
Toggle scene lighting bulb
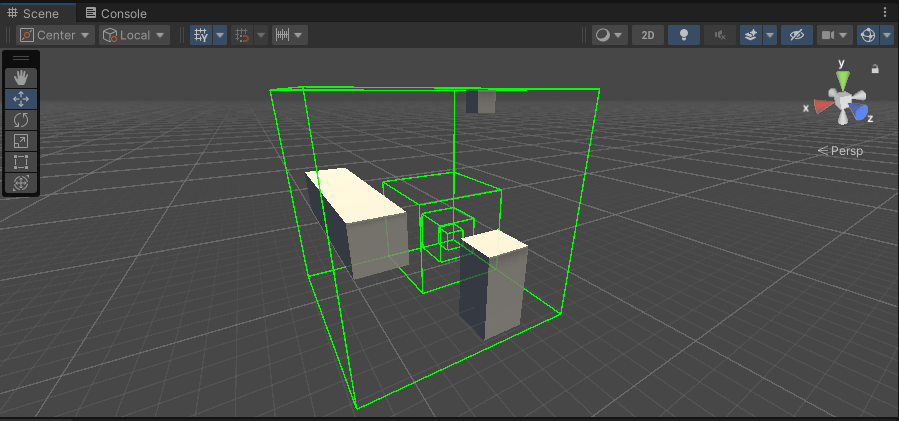click(684, 35)
